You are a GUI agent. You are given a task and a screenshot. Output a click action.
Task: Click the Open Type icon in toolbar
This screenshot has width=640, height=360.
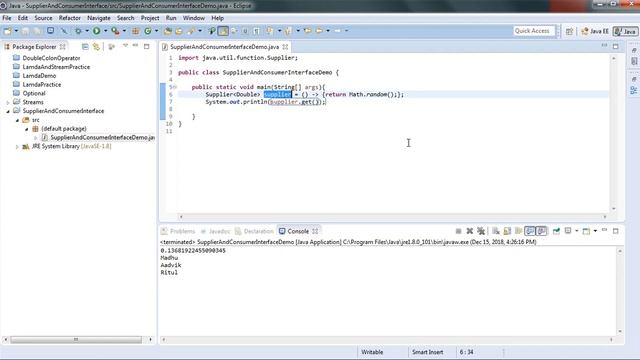pos(168,31)
